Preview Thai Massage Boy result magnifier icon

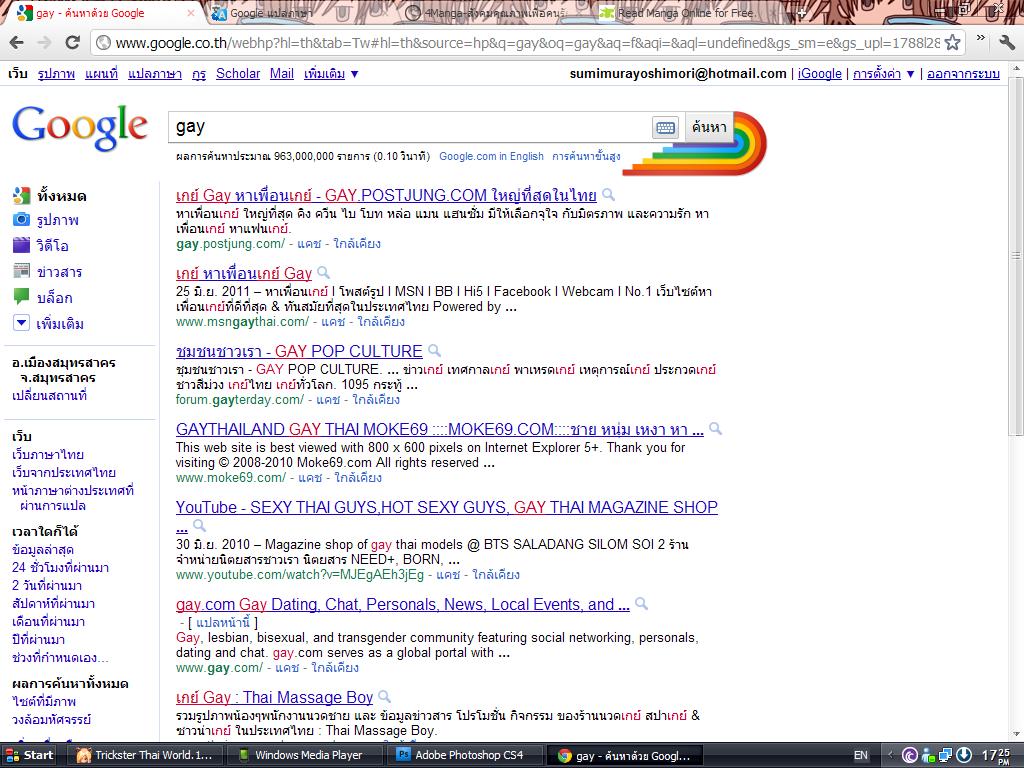click(385, 696)
